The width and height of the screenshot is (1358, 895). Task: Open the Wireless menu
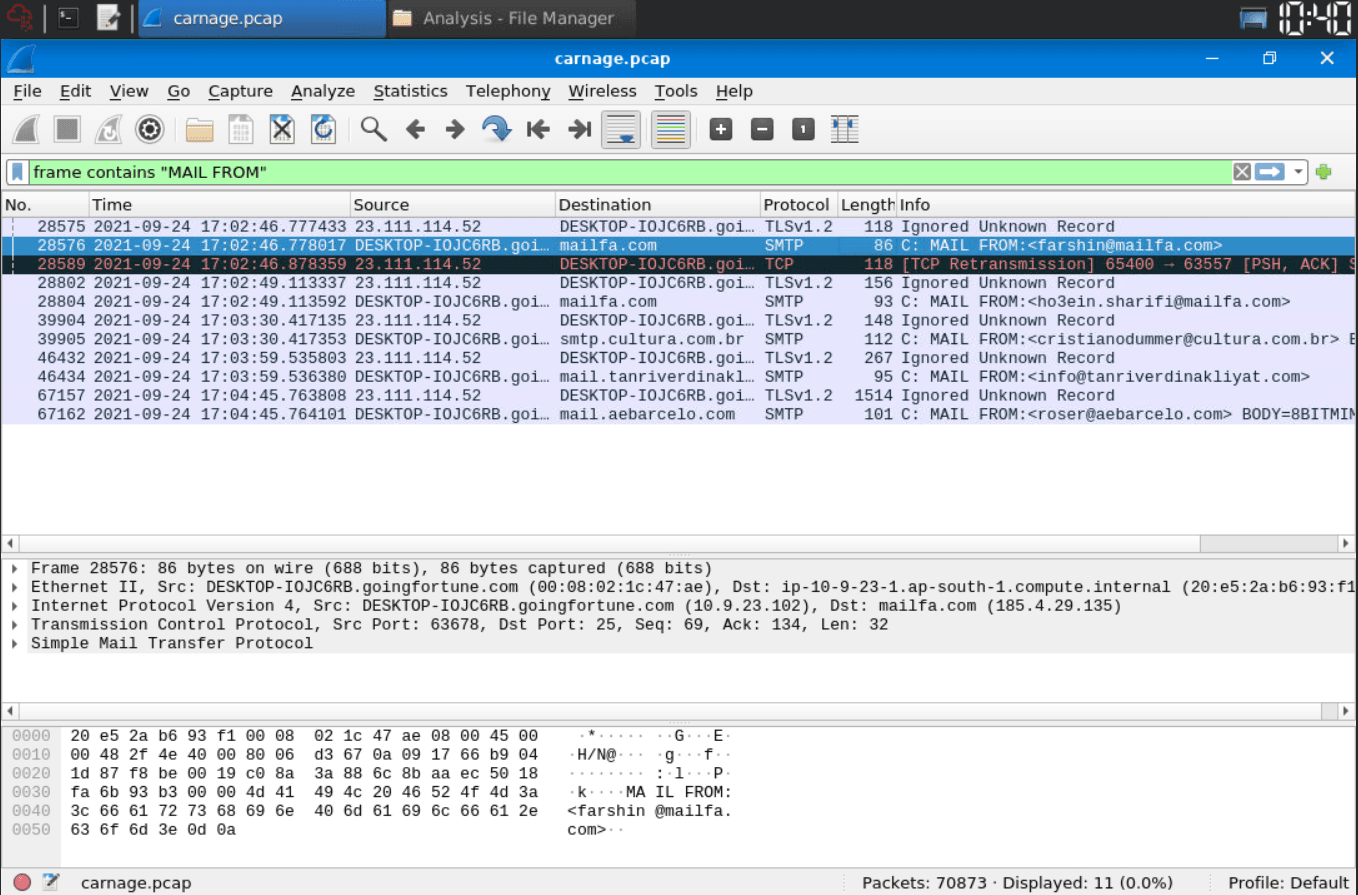602,91
